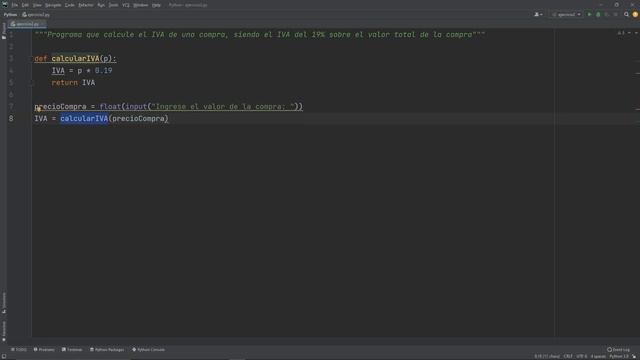Go to the previous highlighted problem arrow
Viewport: 640px width, 360px height.
629,33
